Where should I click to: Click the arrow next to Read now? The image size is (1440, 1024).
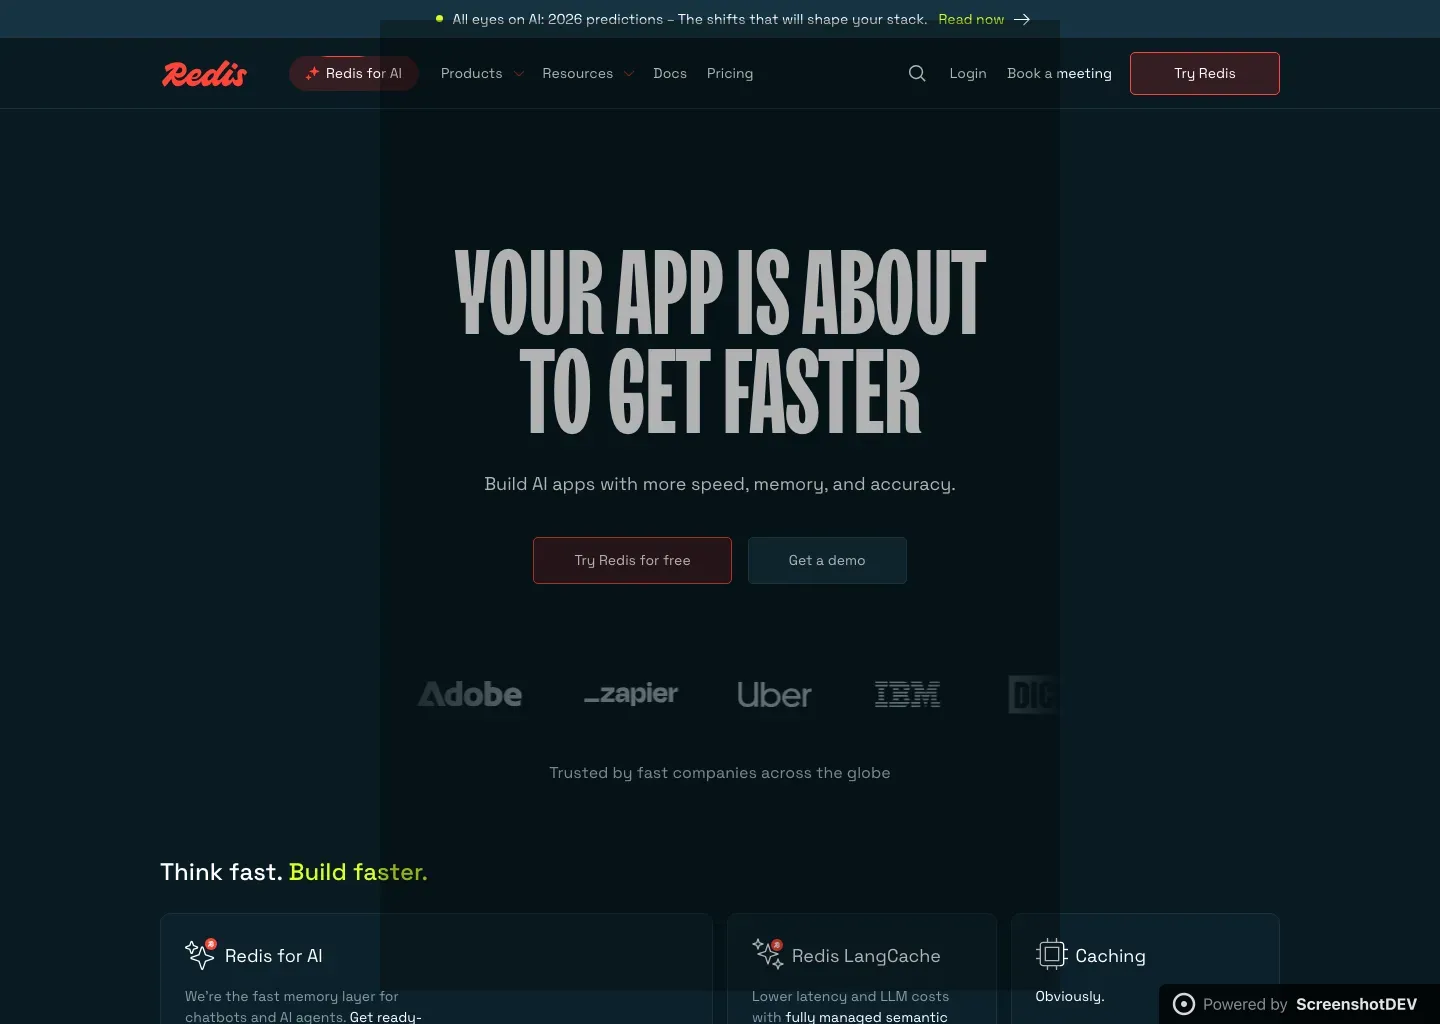1022,19
